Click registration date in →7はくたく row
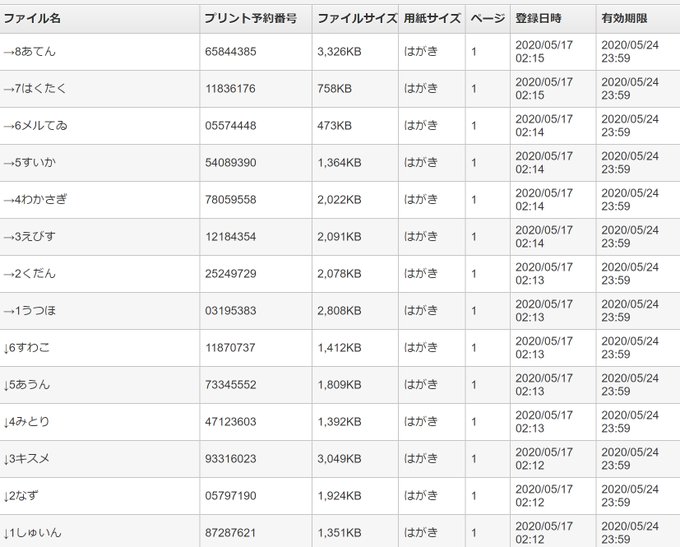The height and width of the screenshot is (547, 680). point(544,88)
